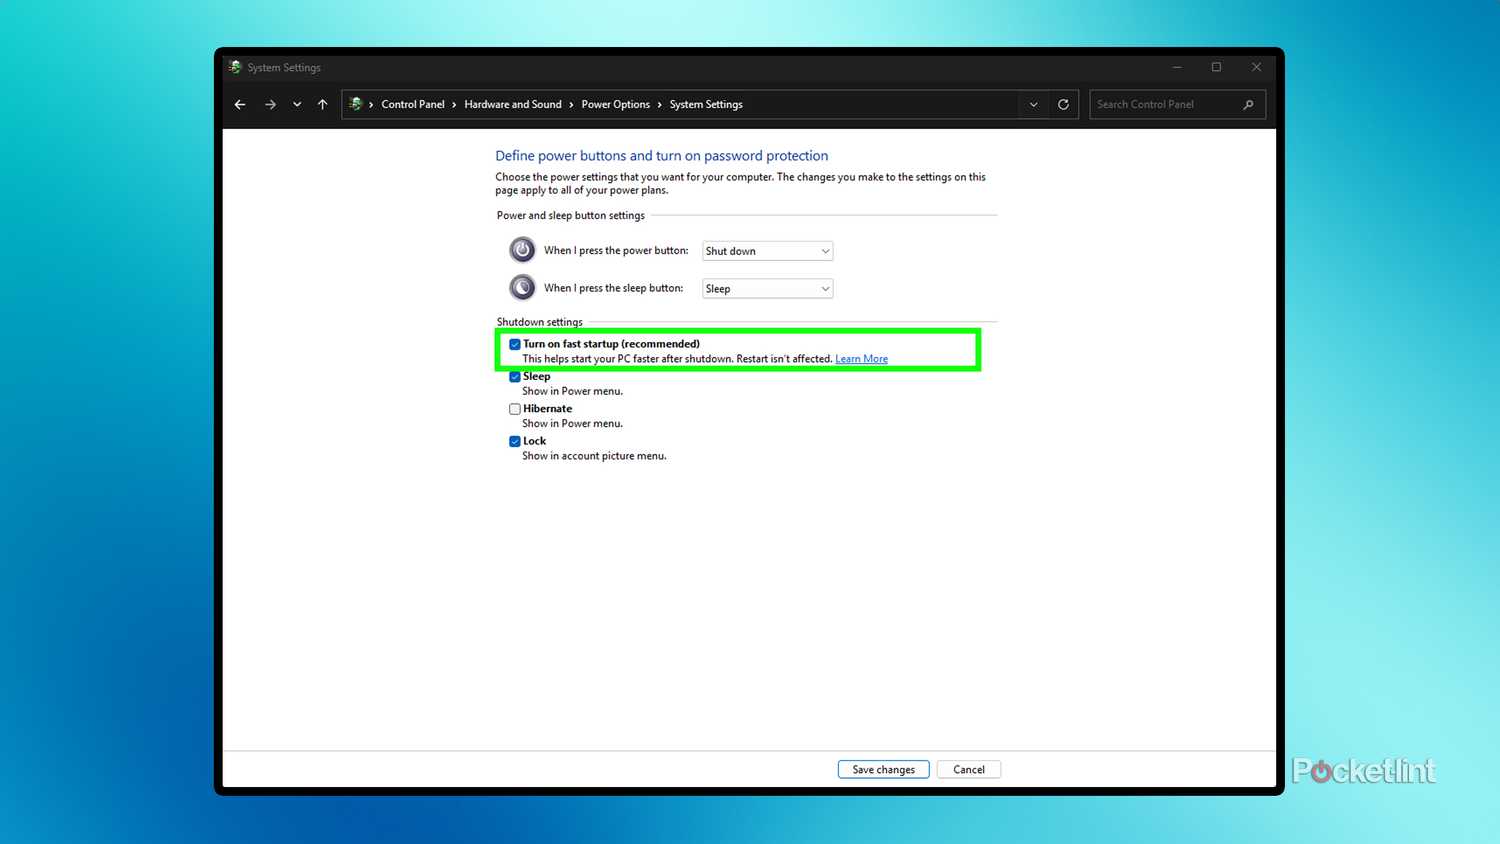Open the Learn More link
This screenshot has height=844, width=1500.
tap(861, 358)
